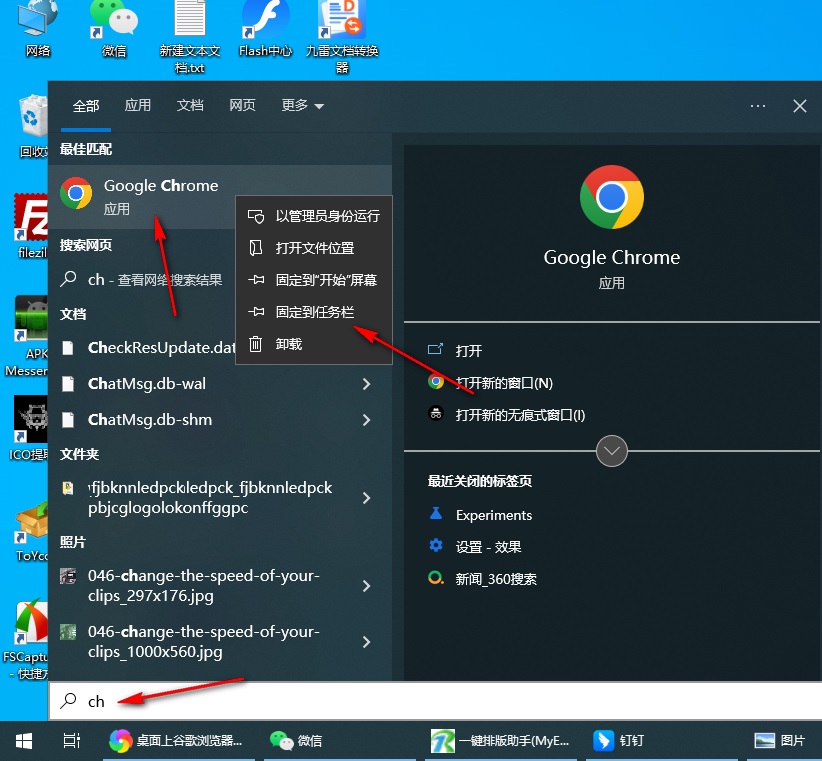This screenshot has height=761, width=822.
Task: Switch to the 网页 tab
Action: 242,105
